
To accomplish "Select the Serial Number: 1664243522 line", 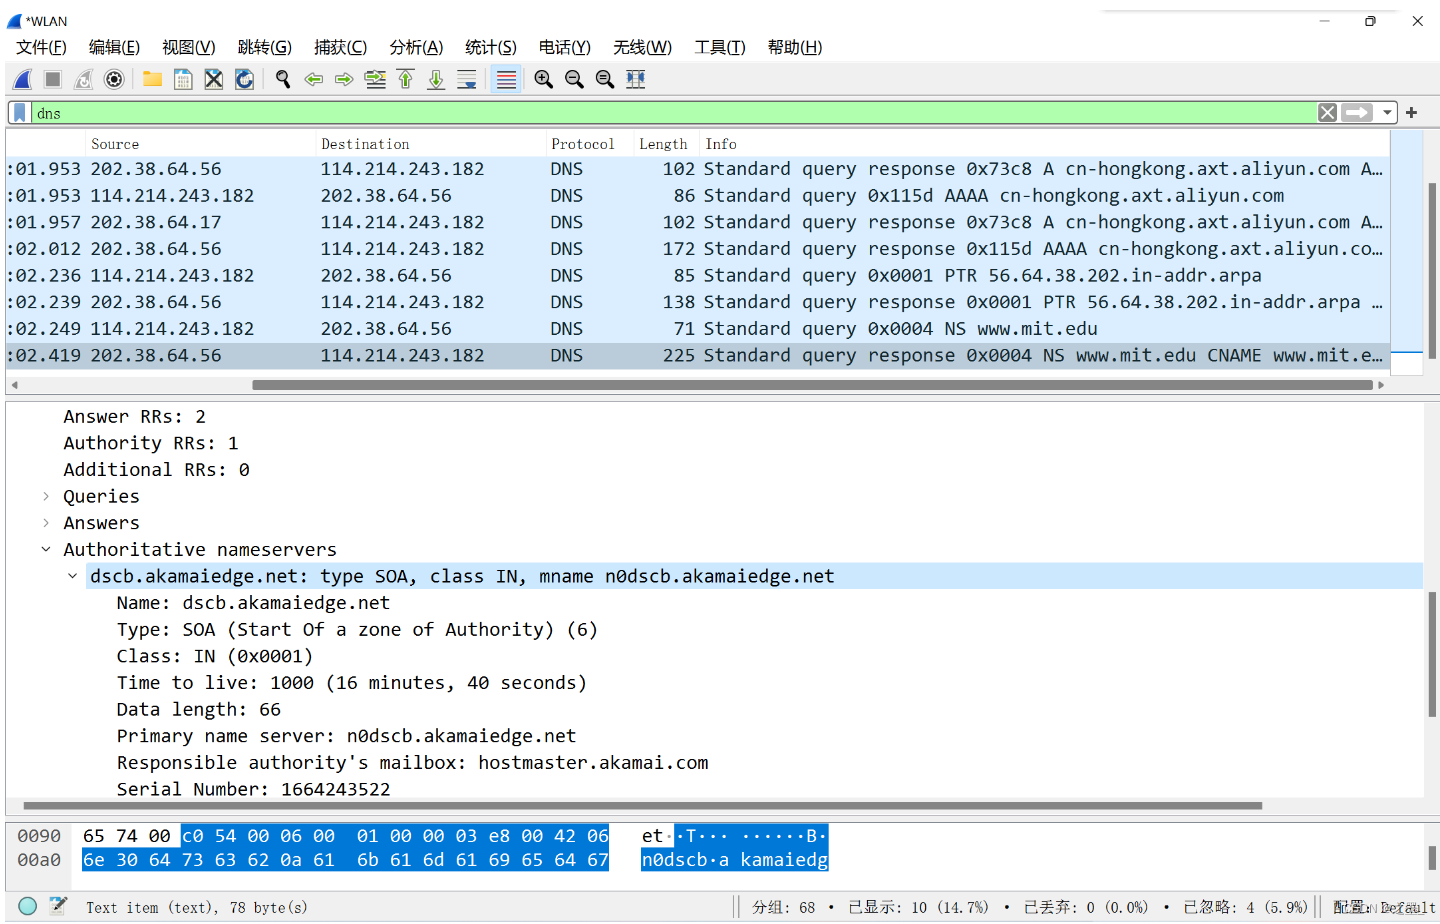I will 253,789.
